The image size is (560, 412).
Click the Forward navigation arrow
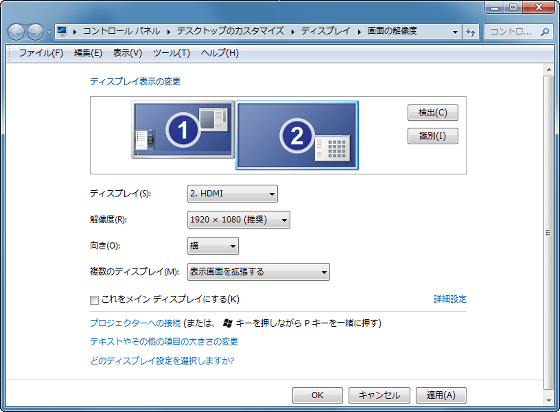click(35, 32)
